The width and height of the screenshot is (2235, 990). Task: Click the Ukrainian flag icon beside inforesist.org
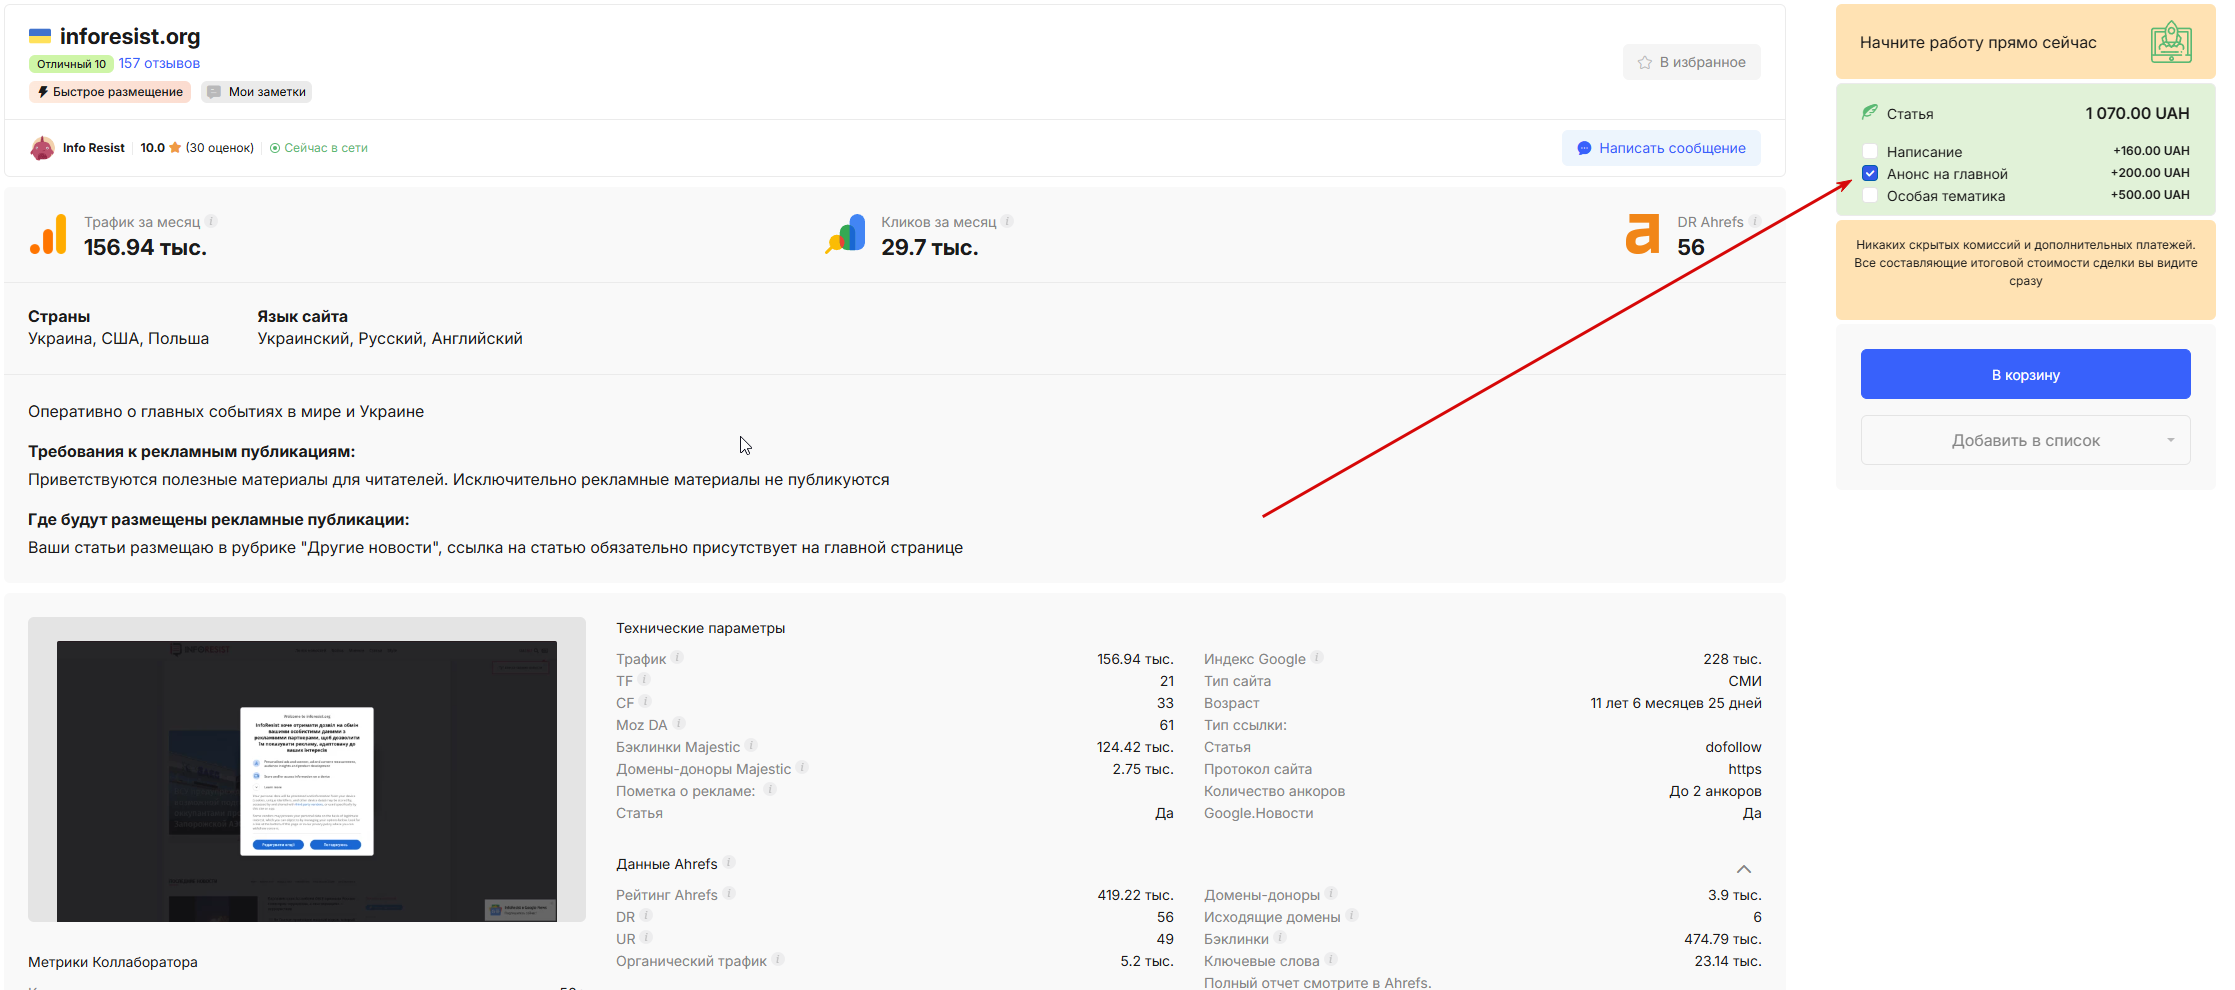tap(40, 36)
